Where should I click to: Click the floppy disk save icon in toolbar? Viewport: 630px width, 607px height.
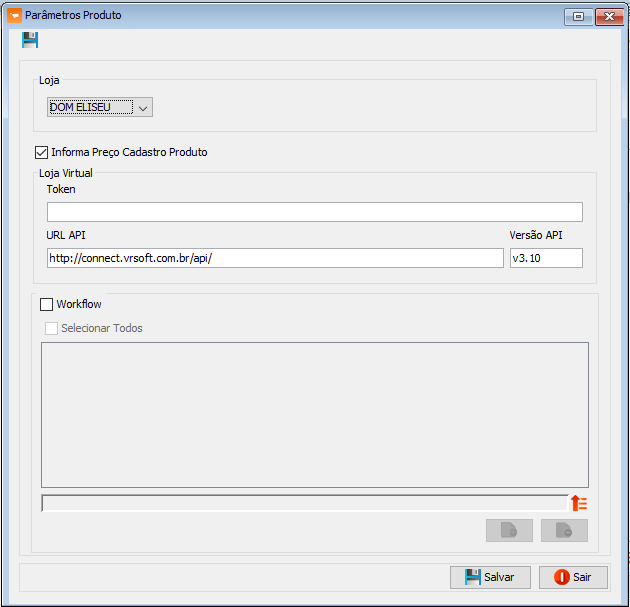pos(30,40)
